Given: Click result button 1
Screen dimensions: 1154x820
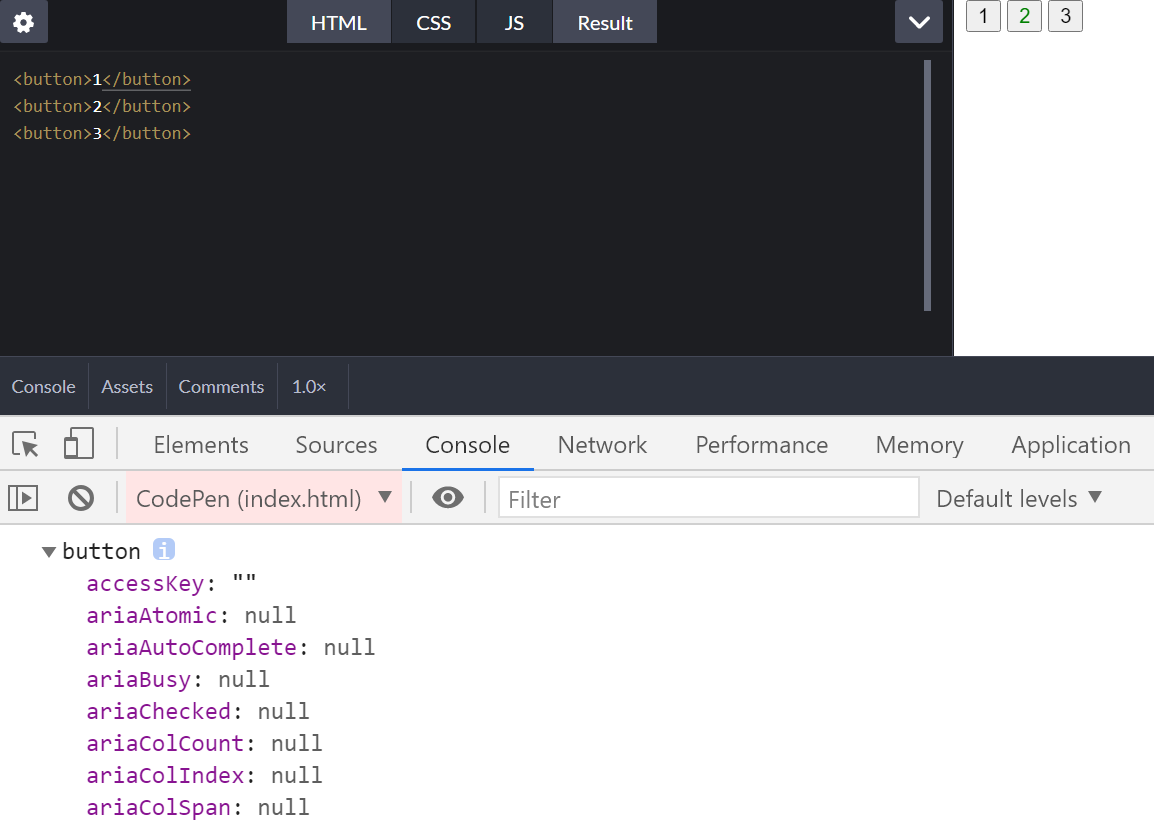Looking at the screenshot, I should coord(983,16).
